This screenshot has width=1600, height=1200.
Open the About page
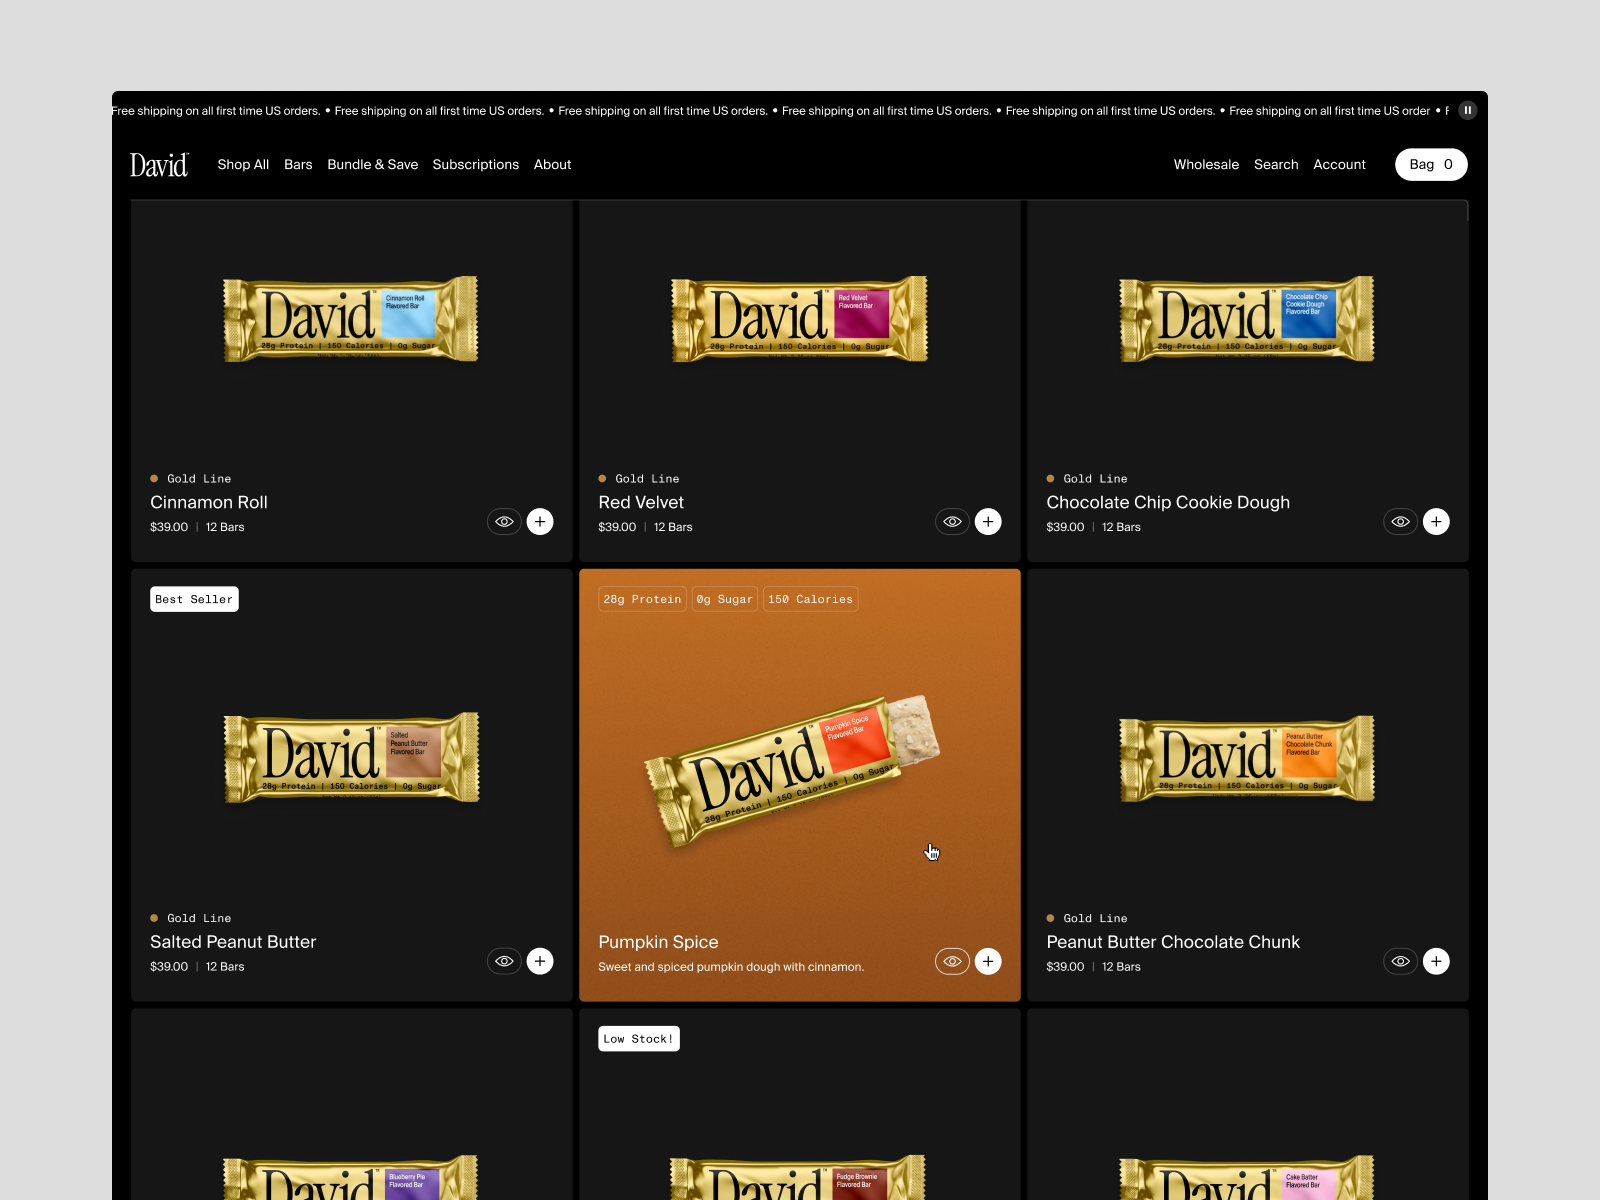pos(552,164)
